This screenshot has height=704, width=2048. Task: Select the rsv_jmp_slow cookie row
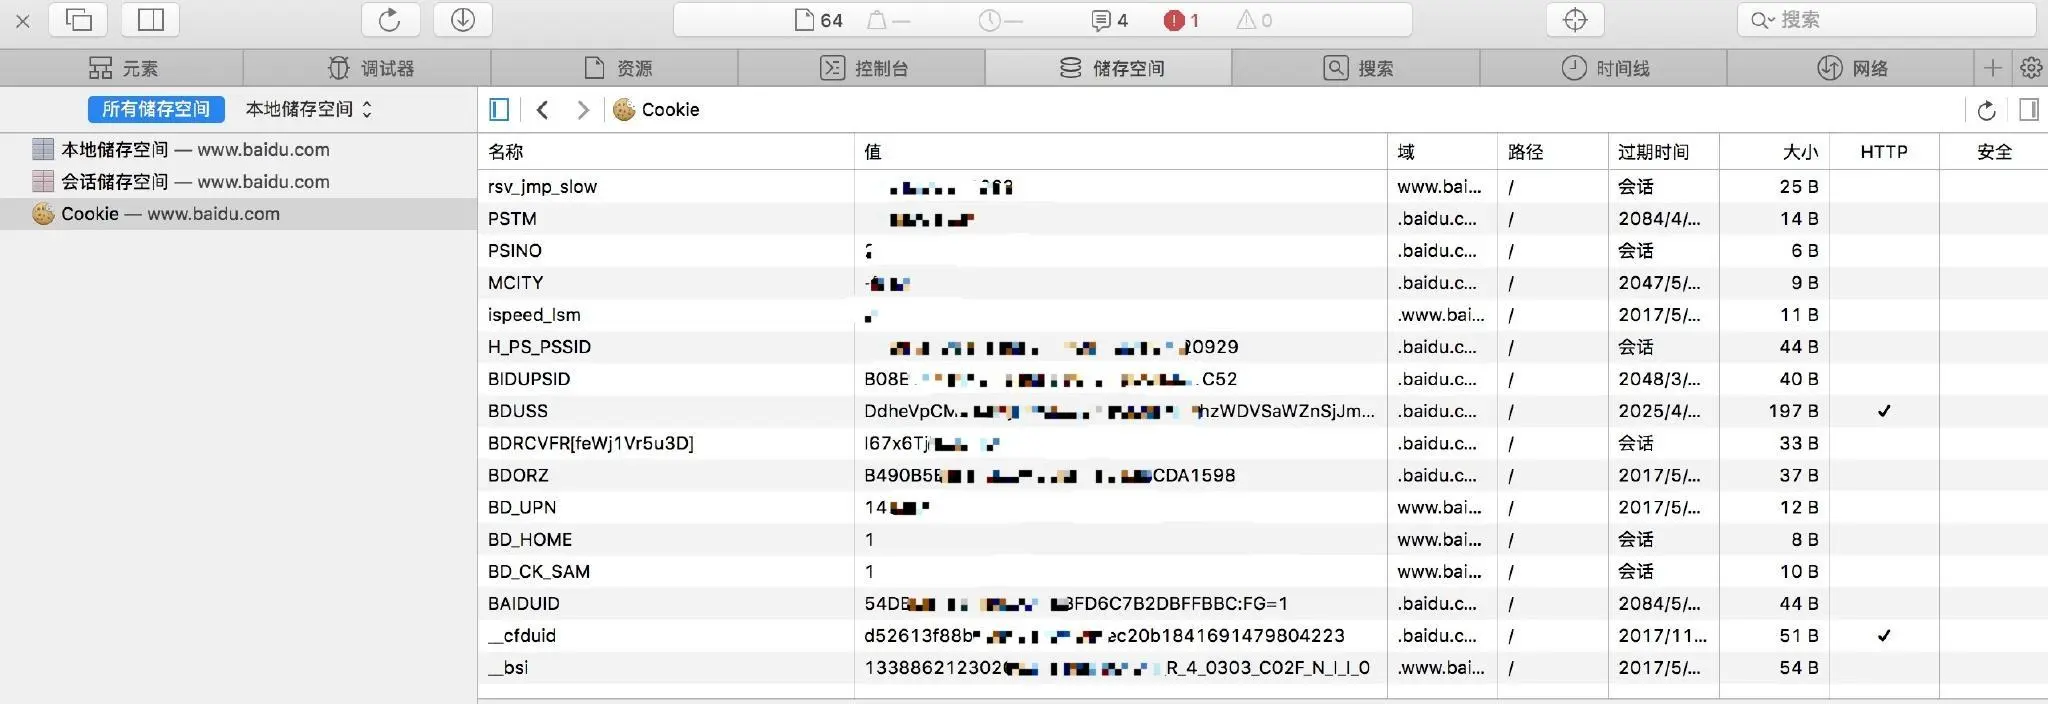point(1263,186)
